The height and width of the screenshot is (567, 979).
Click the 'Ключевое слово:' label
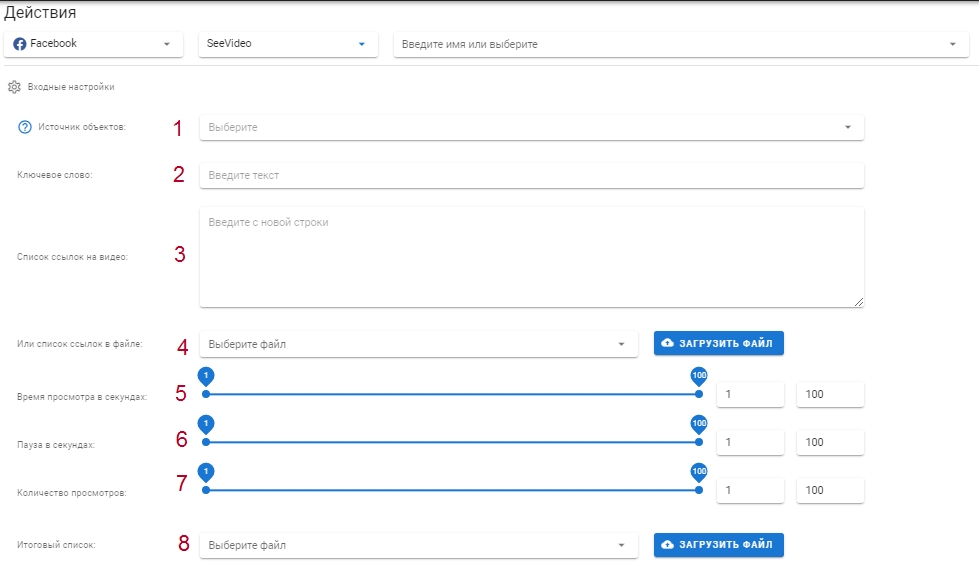(x=54, y=175)
